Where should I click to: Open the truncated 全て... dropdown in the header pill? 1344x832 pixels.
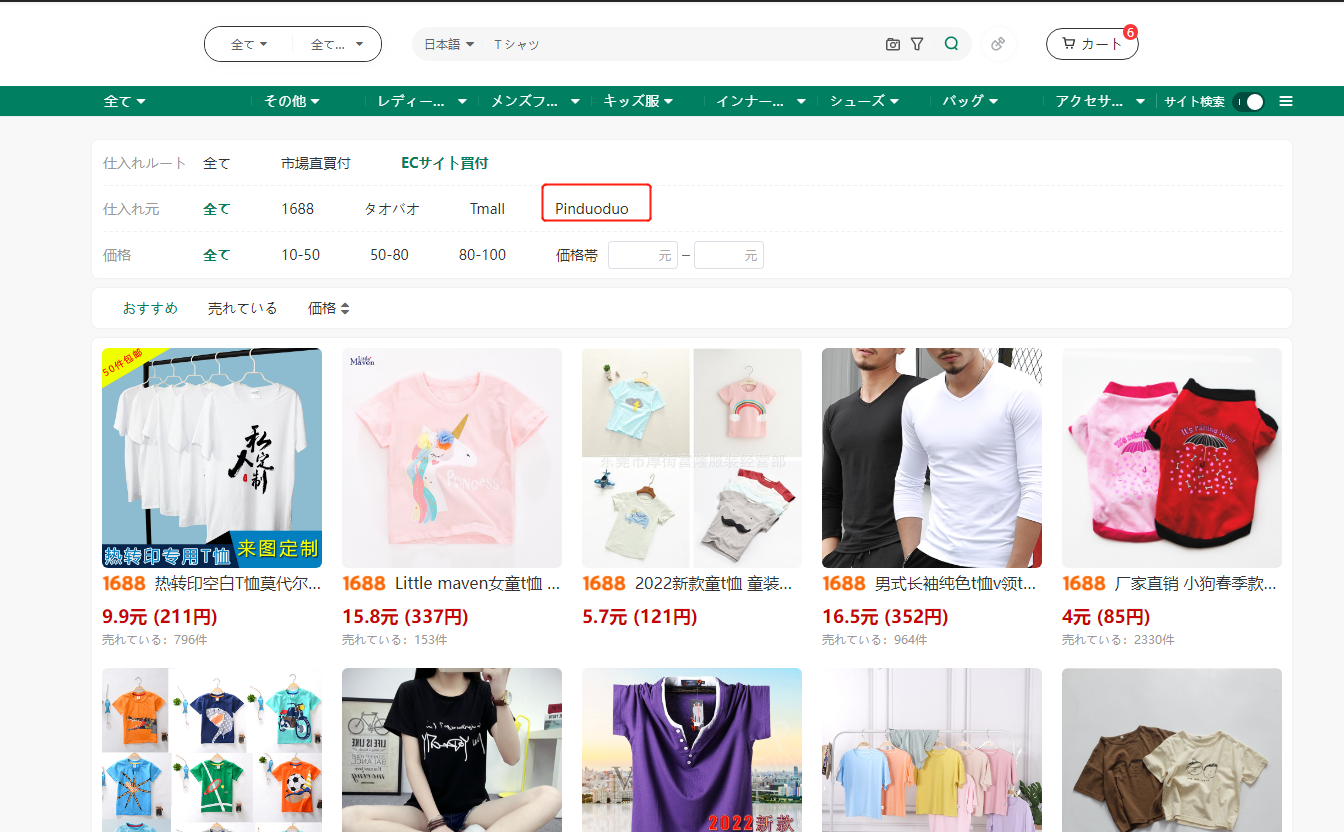[336, 44]
